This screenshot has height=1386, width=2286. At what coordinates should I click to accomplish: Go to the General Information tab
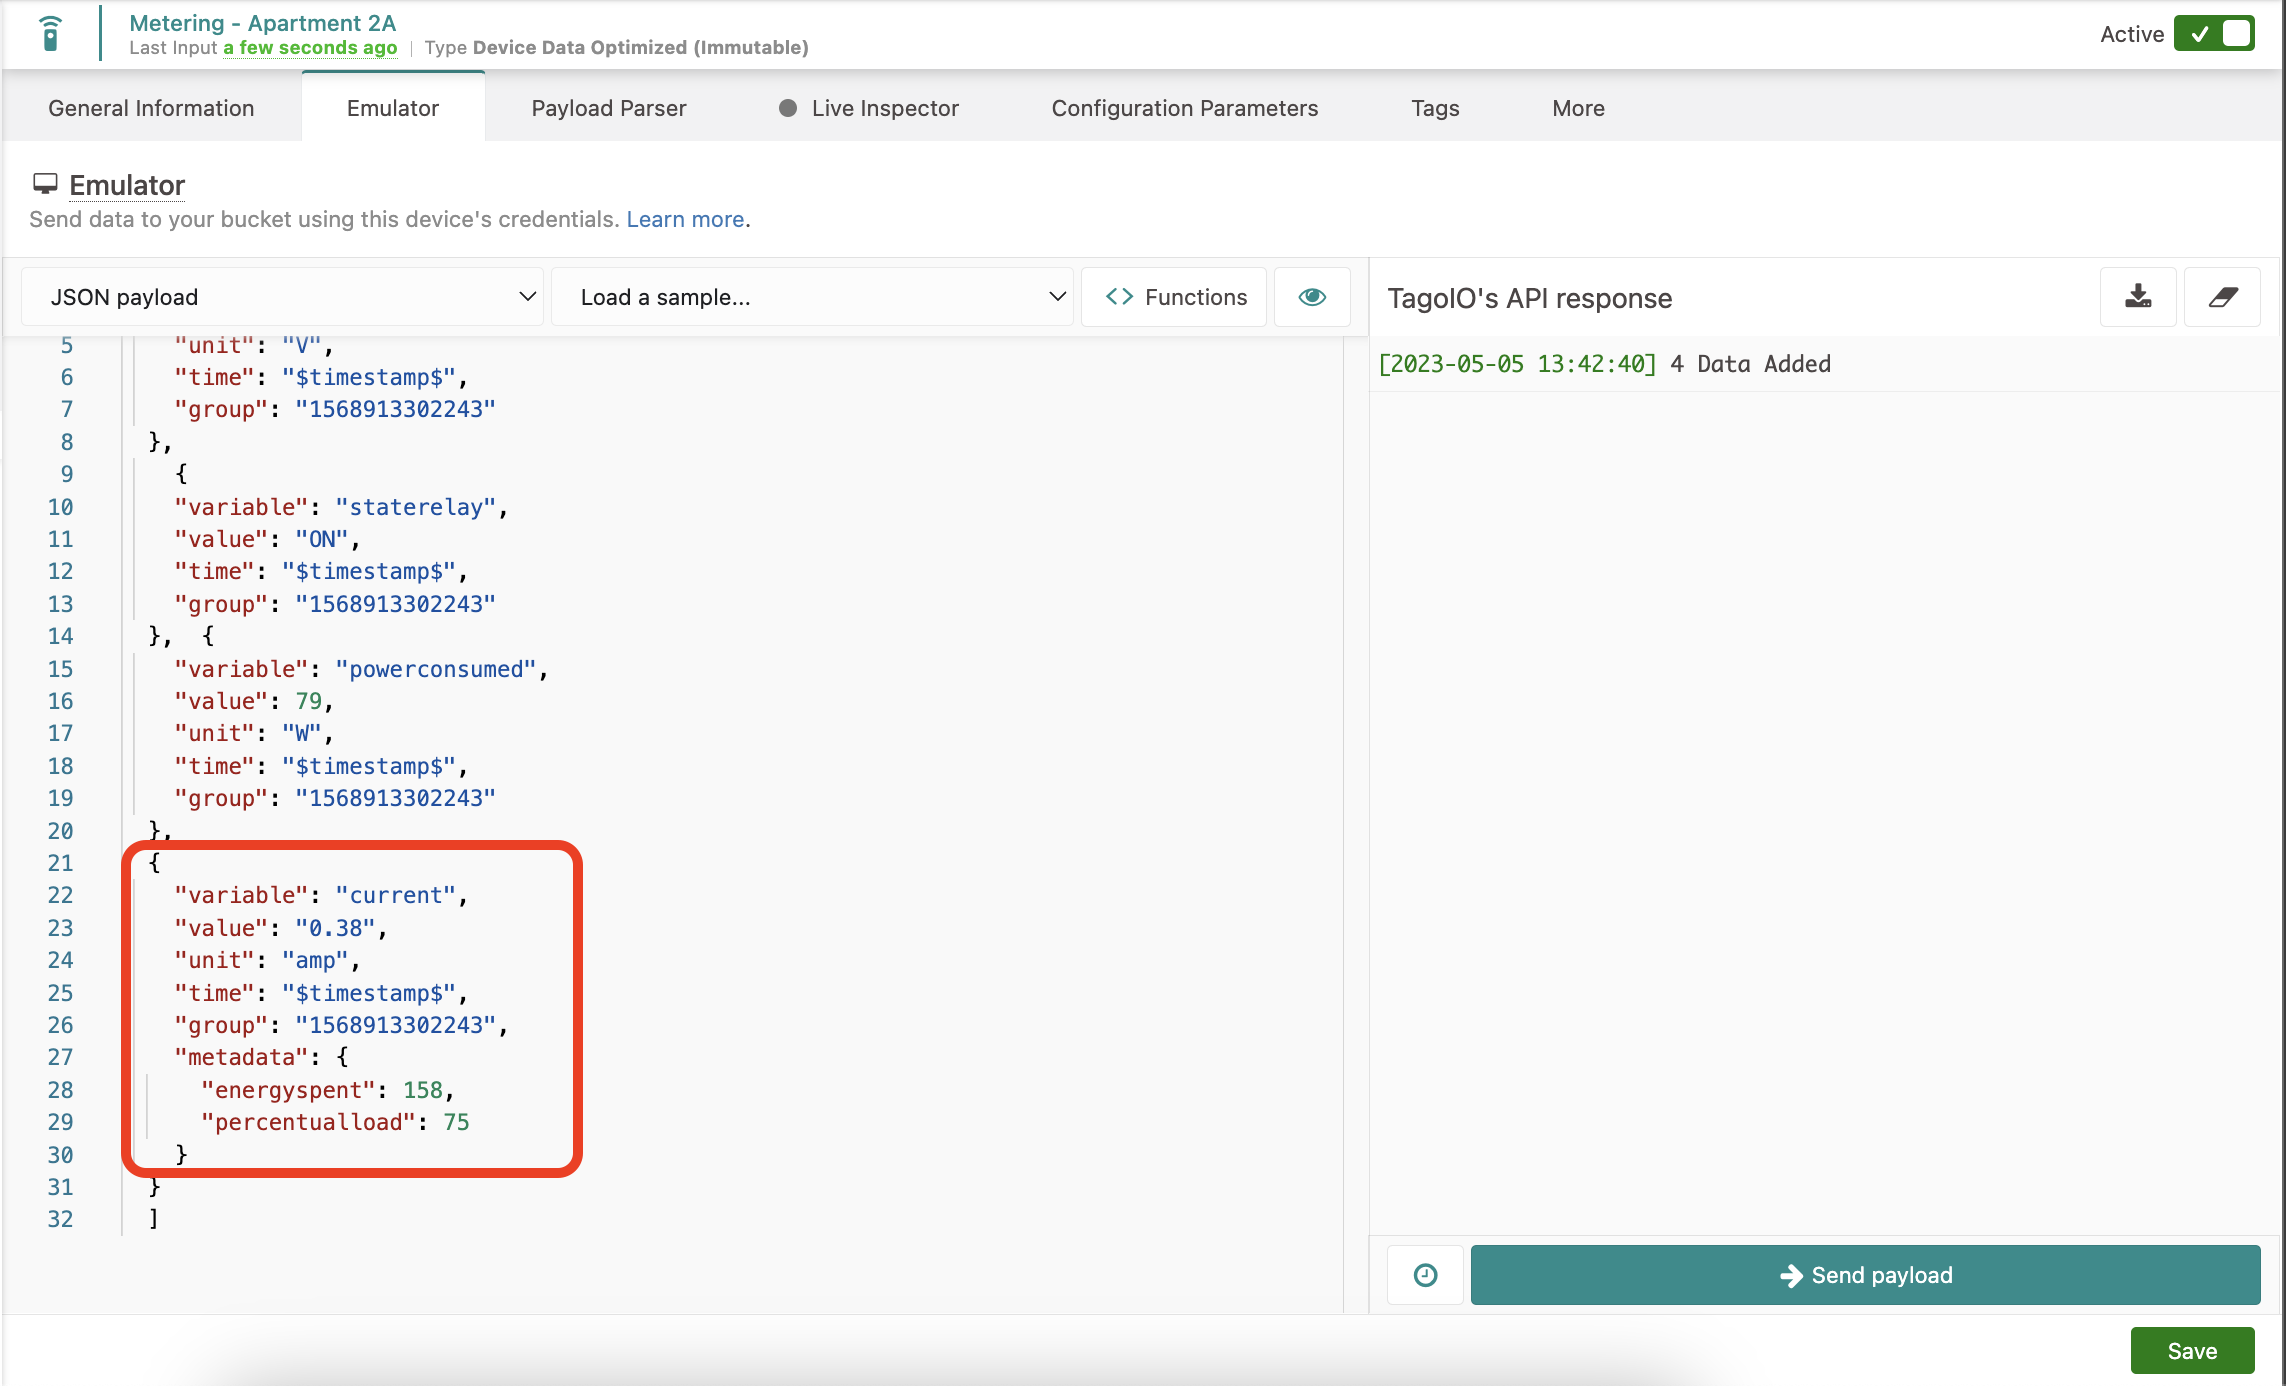coord(151,108)
